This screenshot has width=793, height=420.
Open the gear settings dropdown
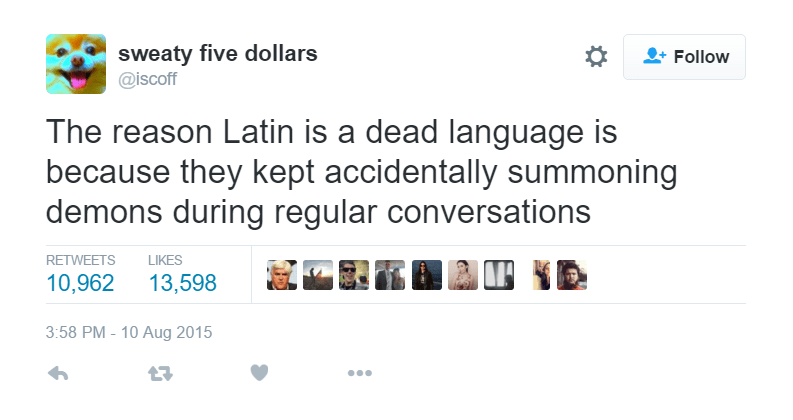click(x=596, y=57)
